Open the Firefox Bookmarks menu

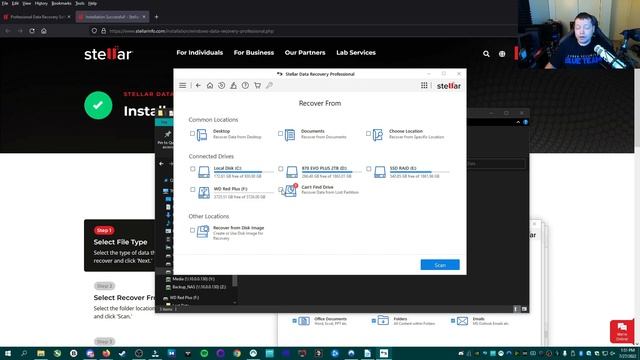(x=61, y=3)
